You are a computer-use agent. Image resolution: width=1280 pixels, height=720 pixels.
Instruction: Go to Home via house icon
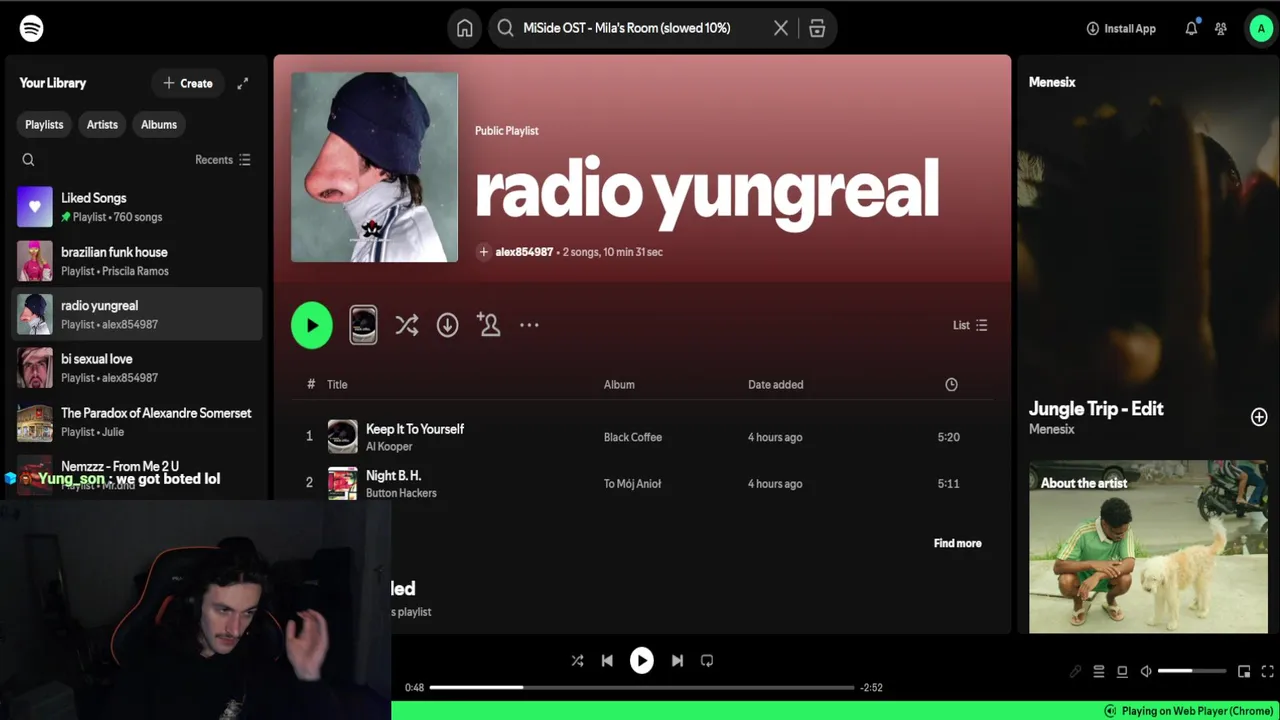coord(465,28)
